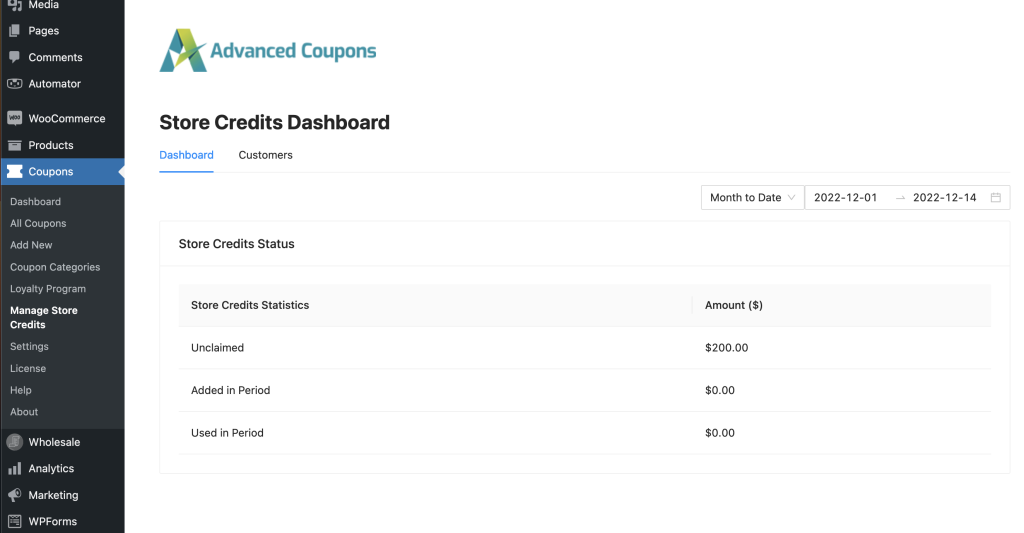1024x533 pixels.
Task: Switch to the Customers tab
Action: [265, 155]
